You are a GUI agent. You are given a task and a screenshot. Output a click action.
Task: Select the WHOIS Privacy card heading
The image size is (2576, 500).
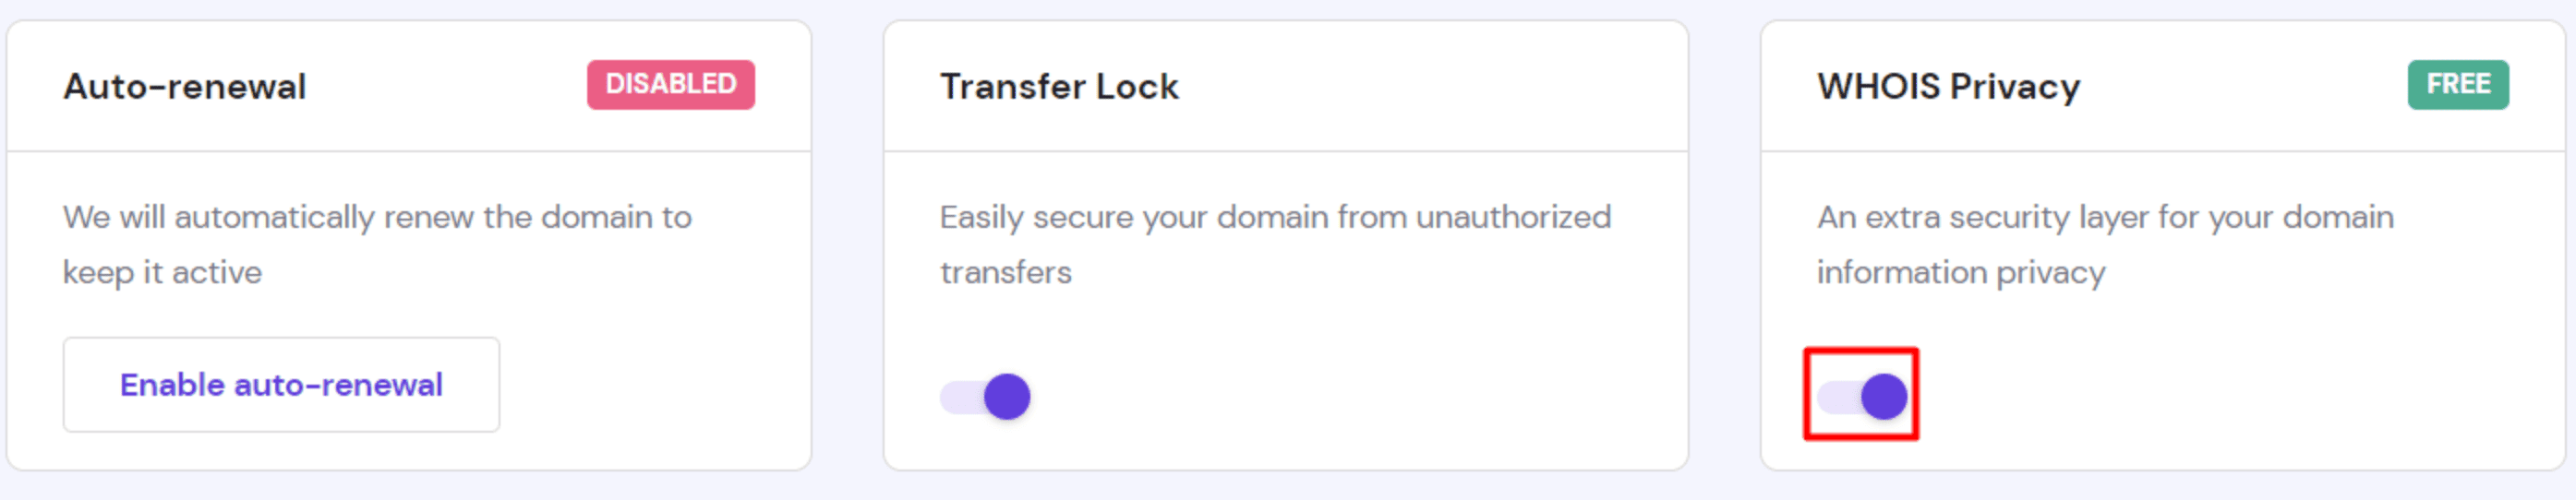point(1948,87)
